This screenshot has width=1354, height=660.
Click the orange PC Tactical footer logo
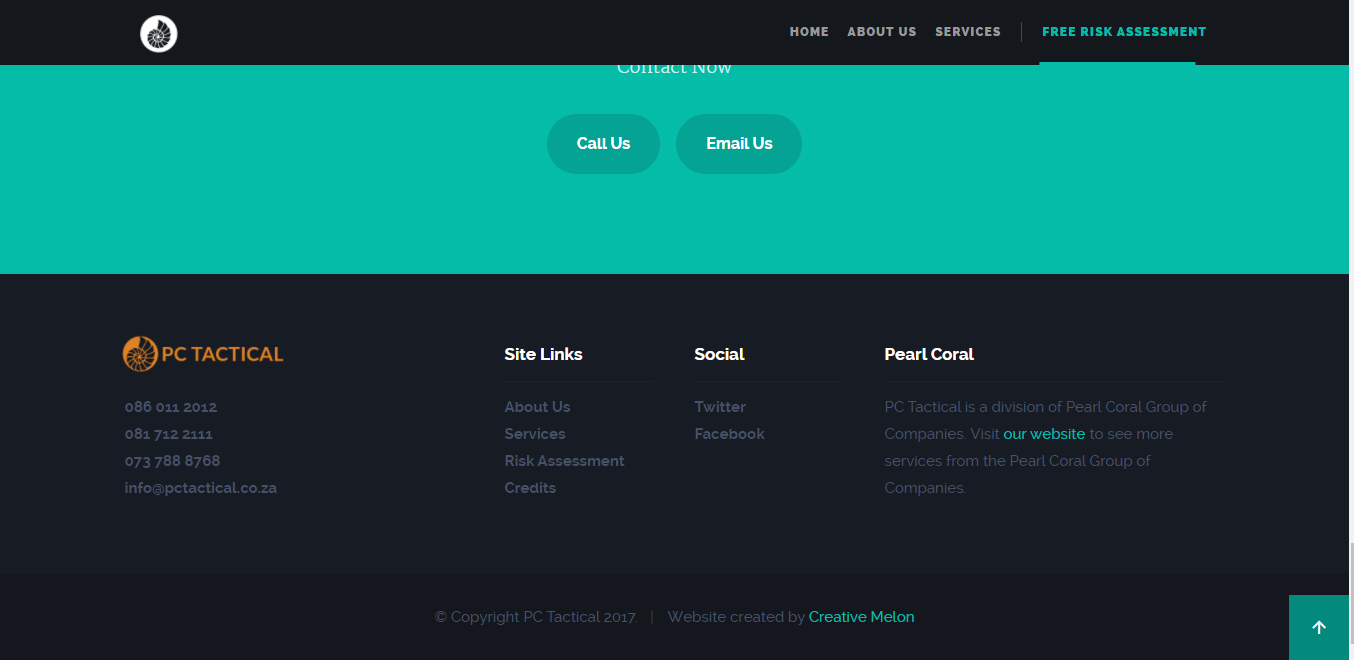[x=203, y=354]
